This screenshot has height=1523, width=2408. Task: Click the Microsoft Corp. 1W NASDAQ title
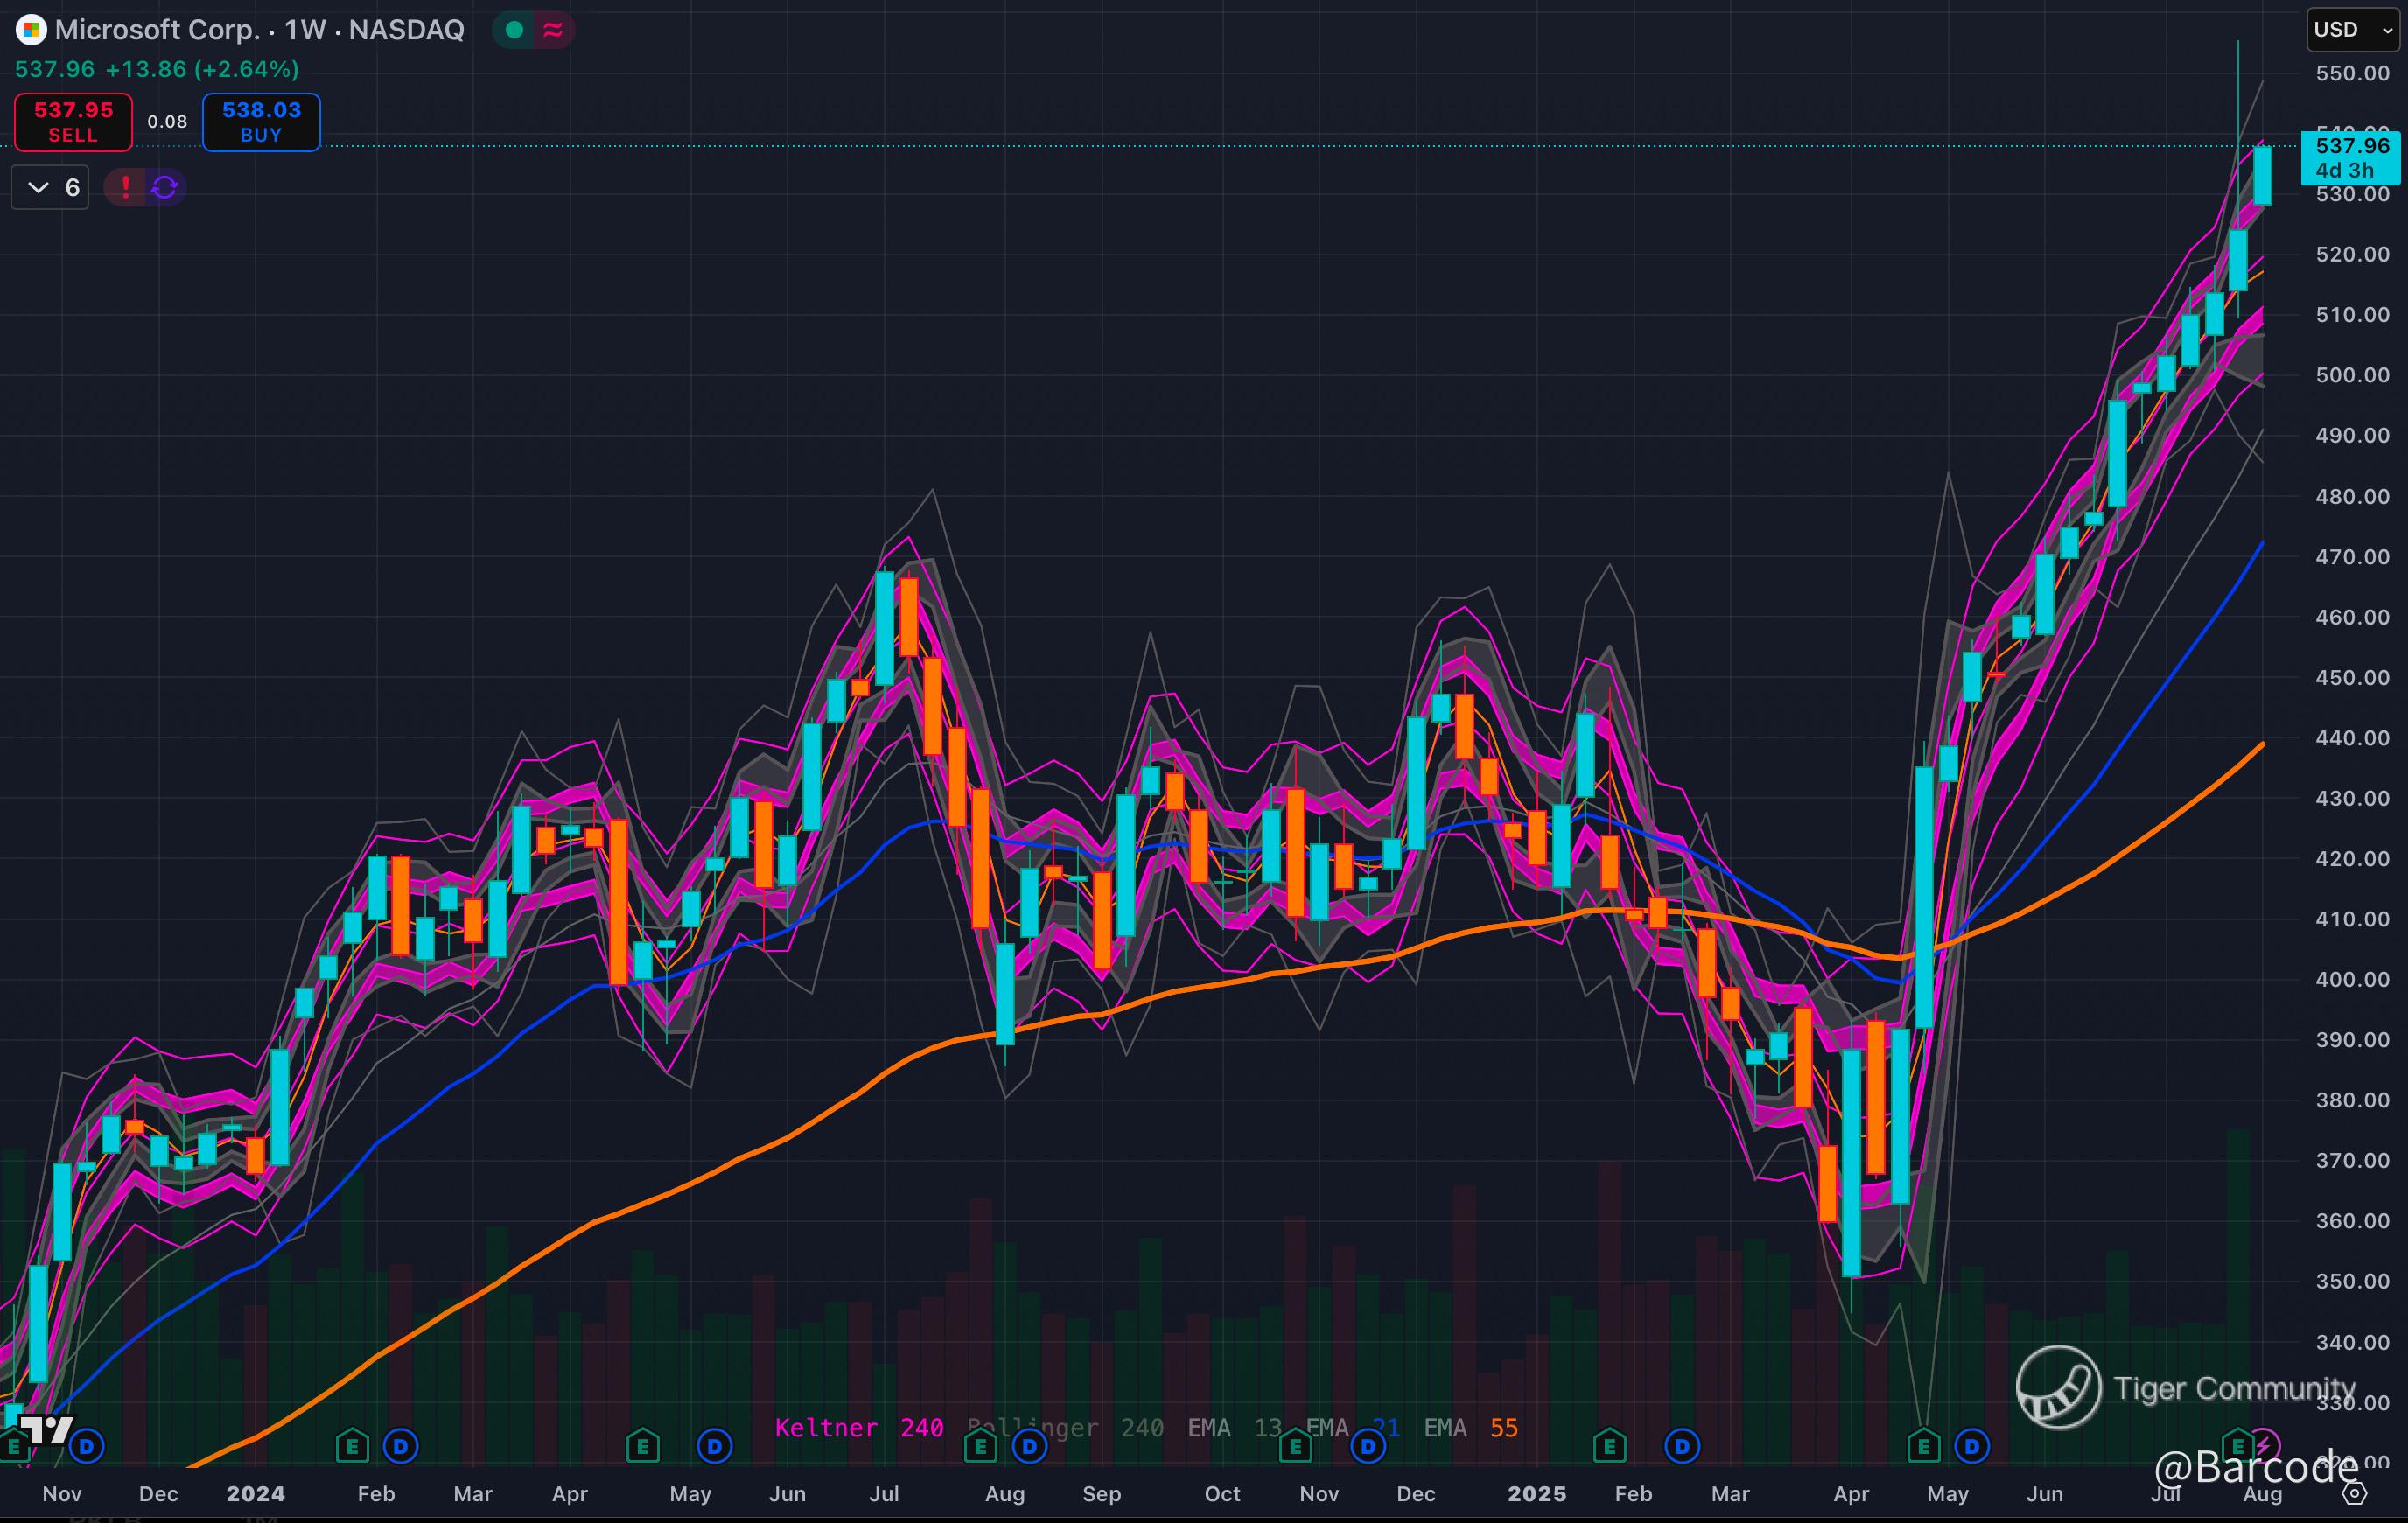click(x=260, y=30)
